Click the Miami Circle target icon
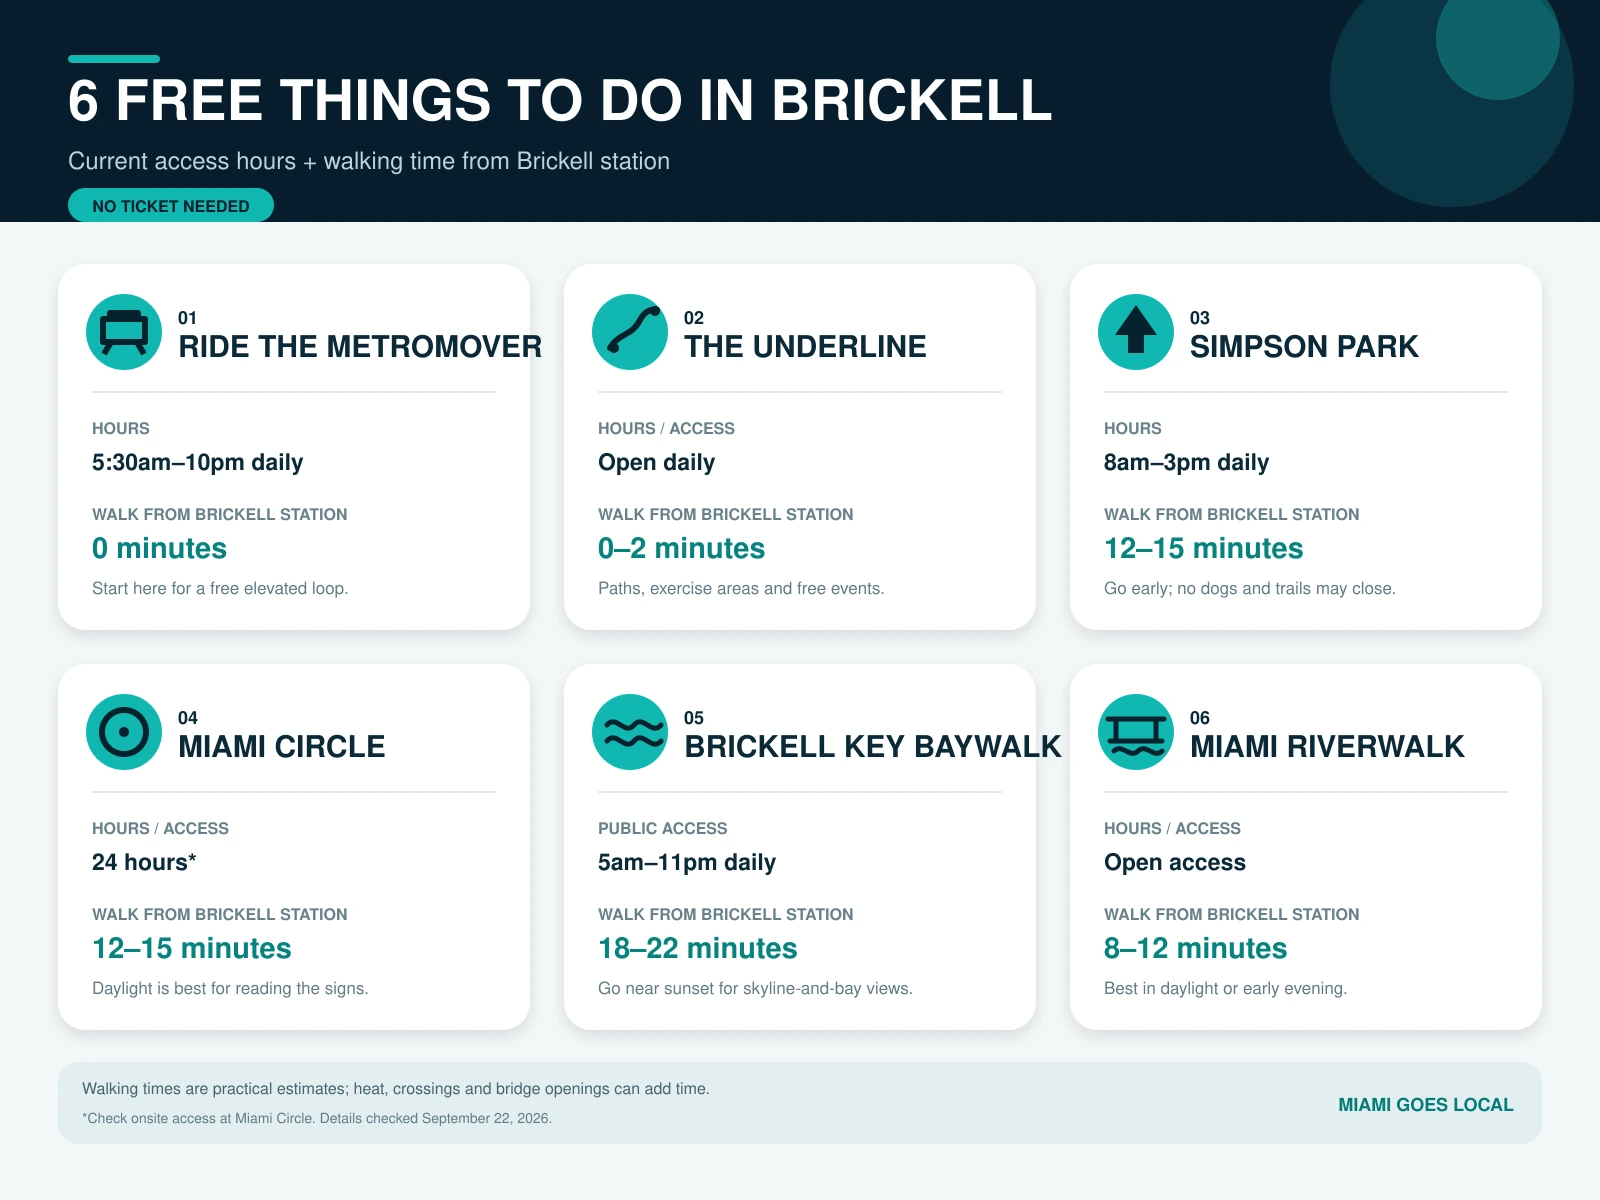The height and width of the screenshot is (1200, 1600). coord(124,732)
